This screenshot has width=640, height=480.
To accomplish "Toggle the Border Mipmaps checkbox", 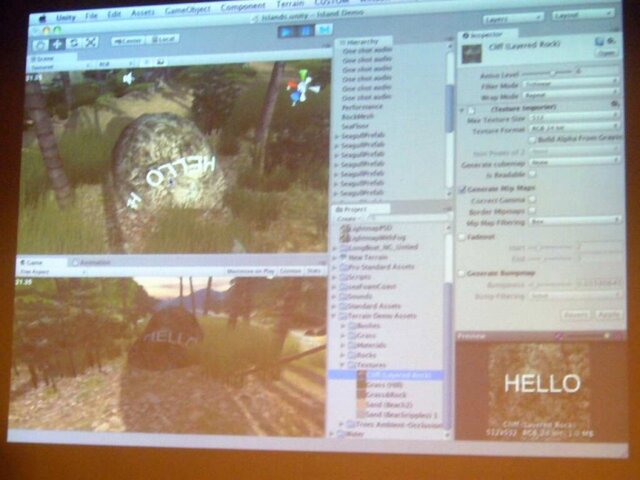I will point(532,211).
